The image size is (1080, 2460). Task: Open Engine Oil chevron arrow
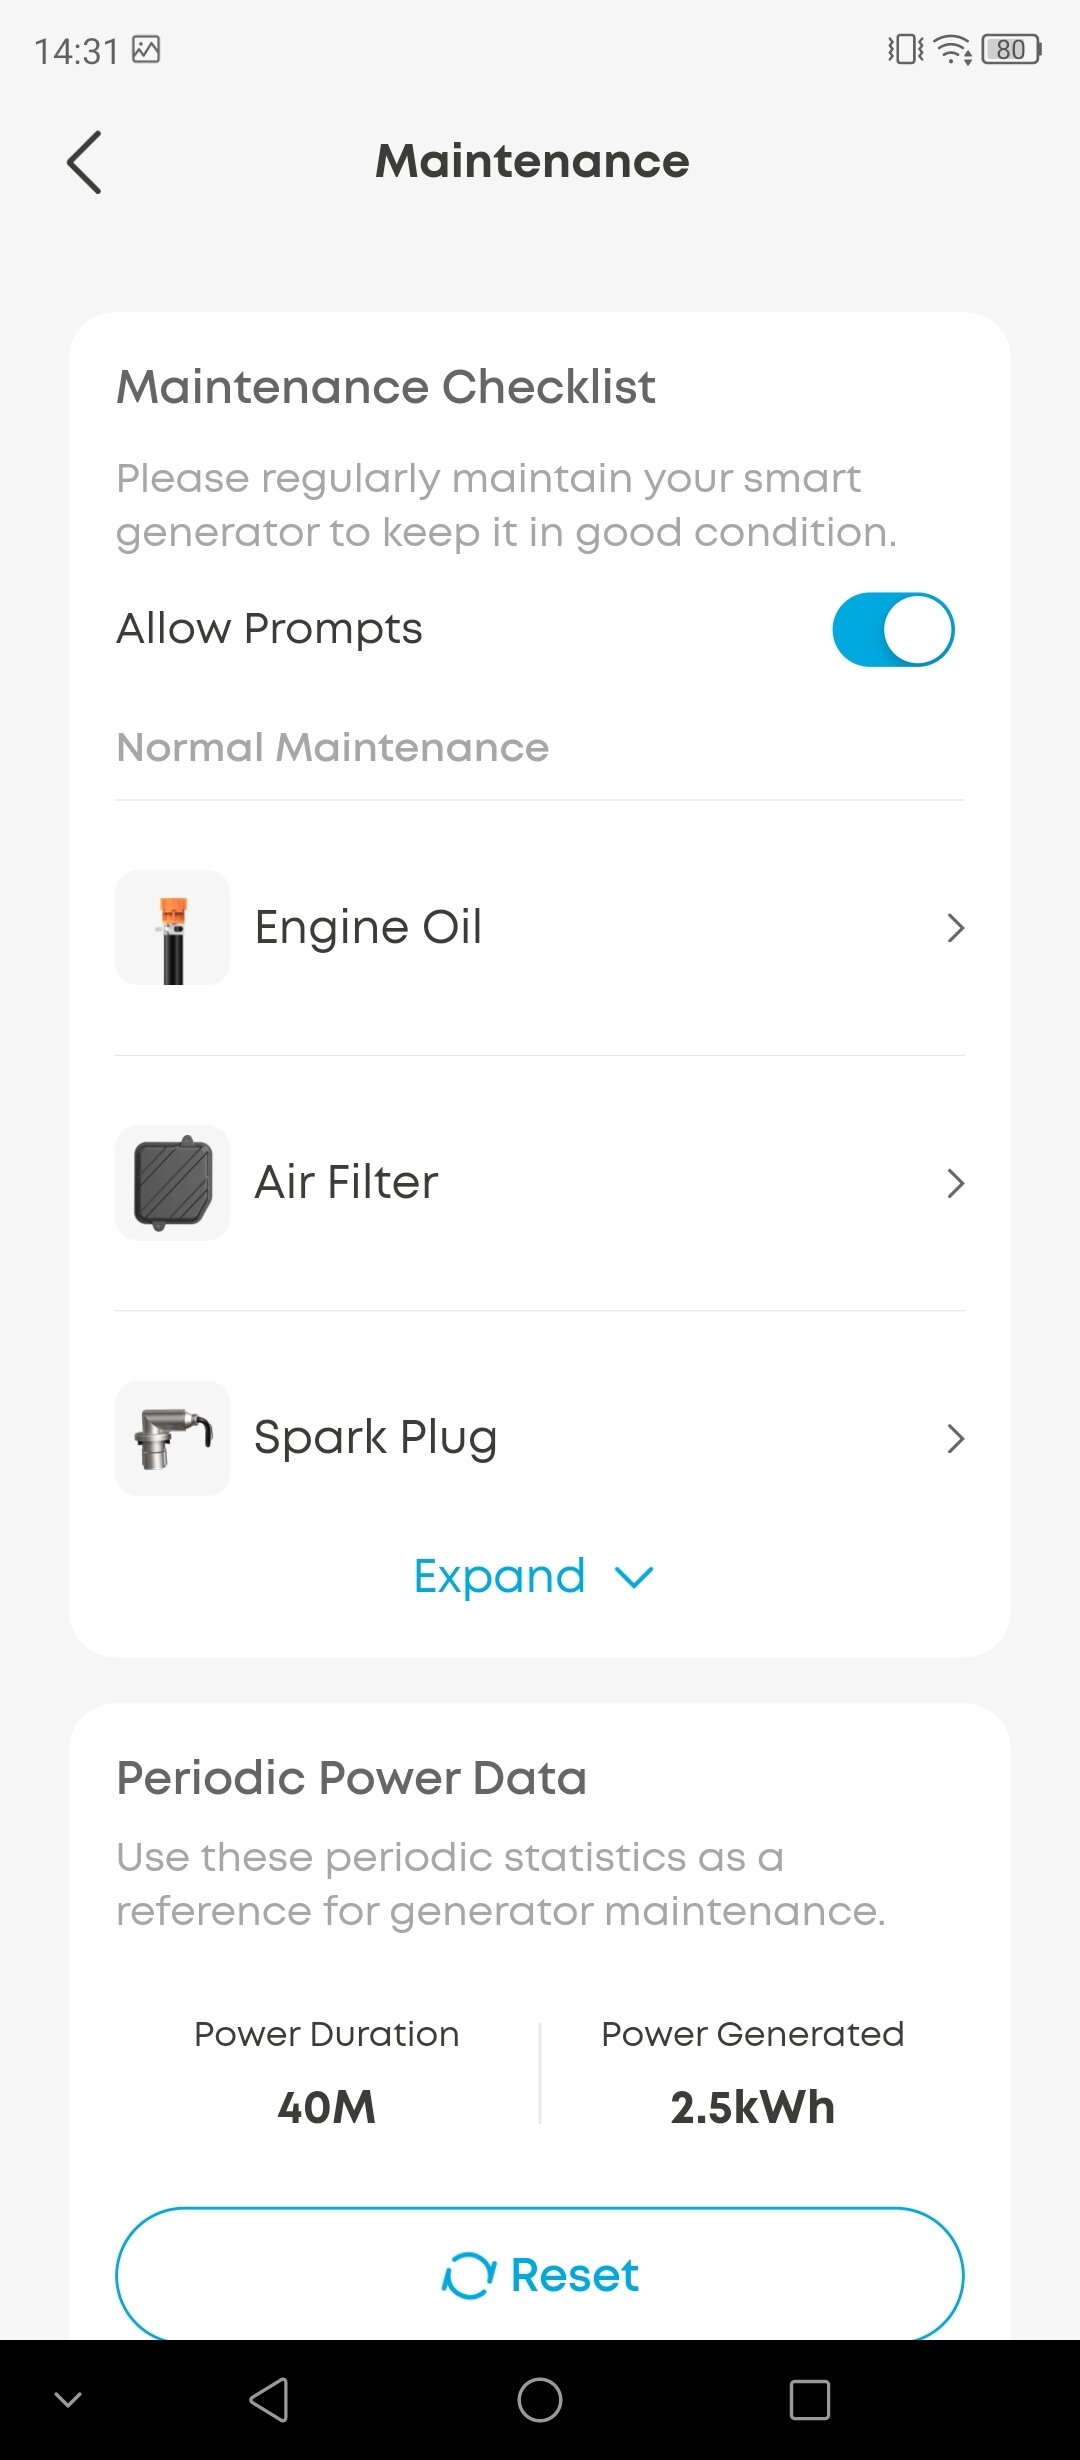(x=955, y=928)
